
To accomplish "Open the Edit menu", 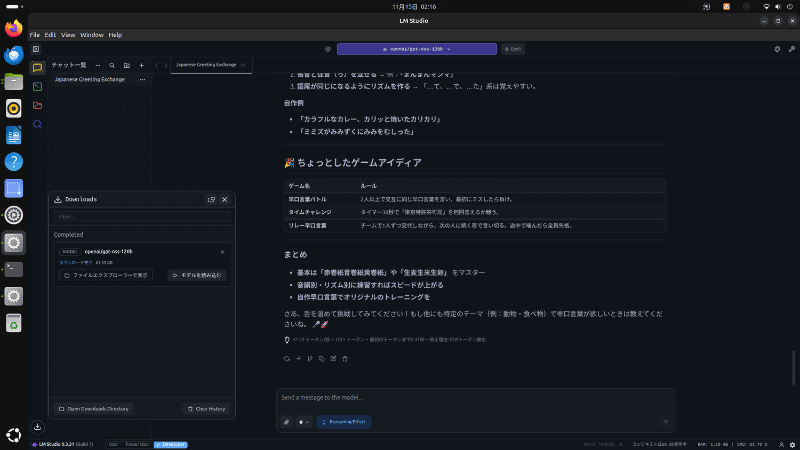I will (50, 35).
